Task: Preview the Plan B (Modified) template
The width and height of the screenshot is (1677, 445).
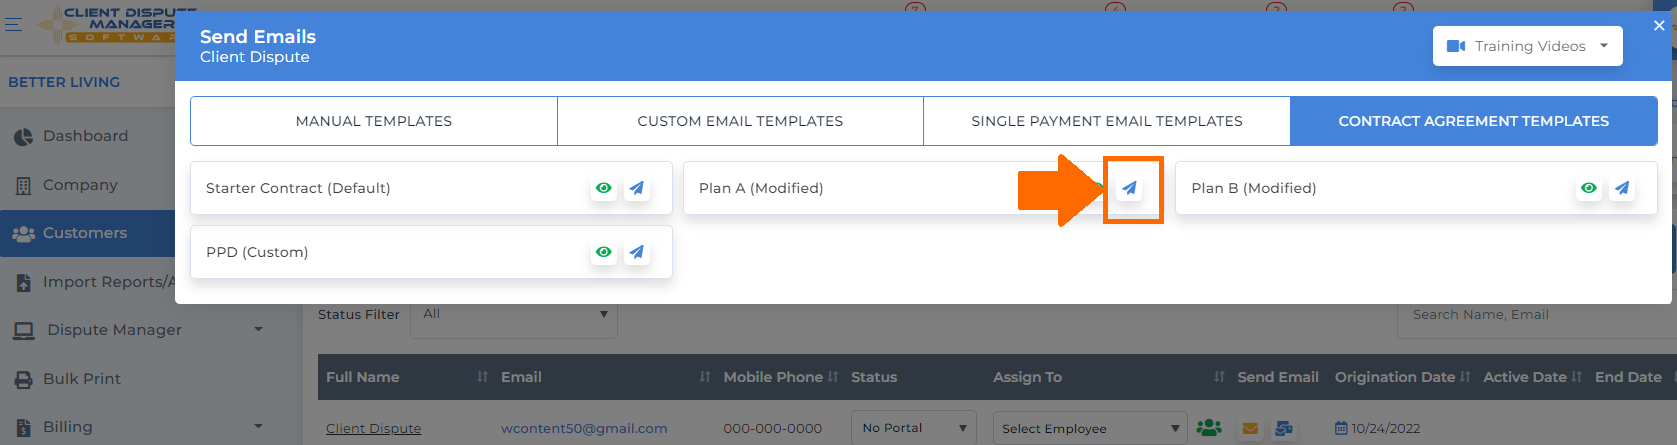Action: [1589, 188]
